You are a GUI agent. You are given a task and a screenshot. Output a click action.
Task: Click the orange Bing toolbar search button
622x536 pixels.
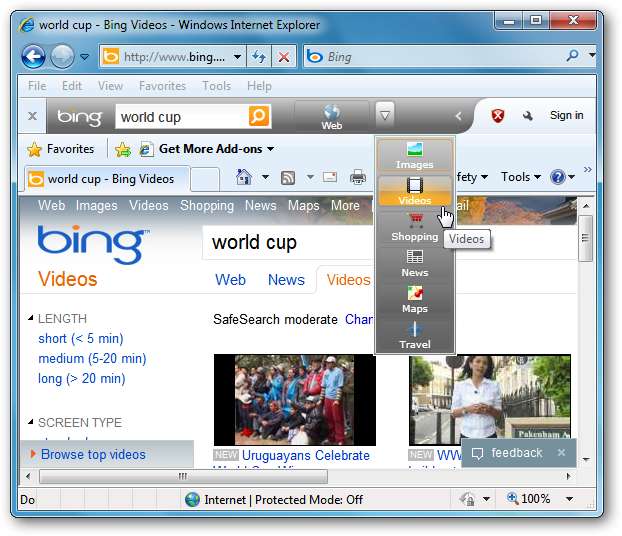(259, 116)
